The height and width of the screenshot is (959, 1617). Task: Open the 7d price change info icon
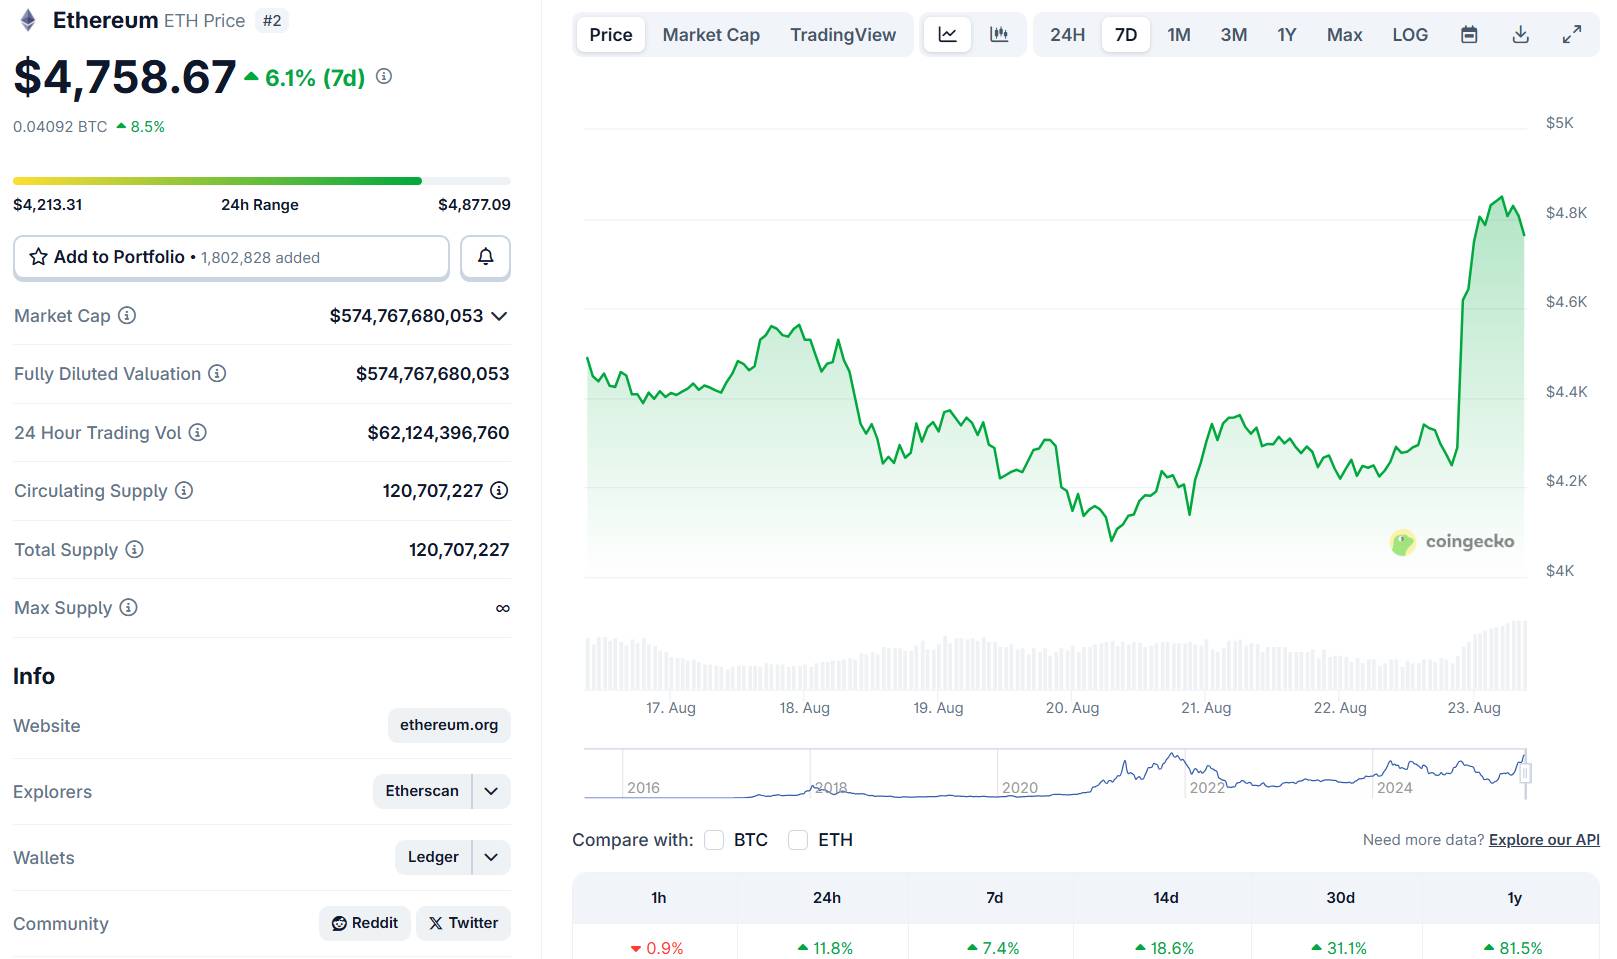coord(384,76)
